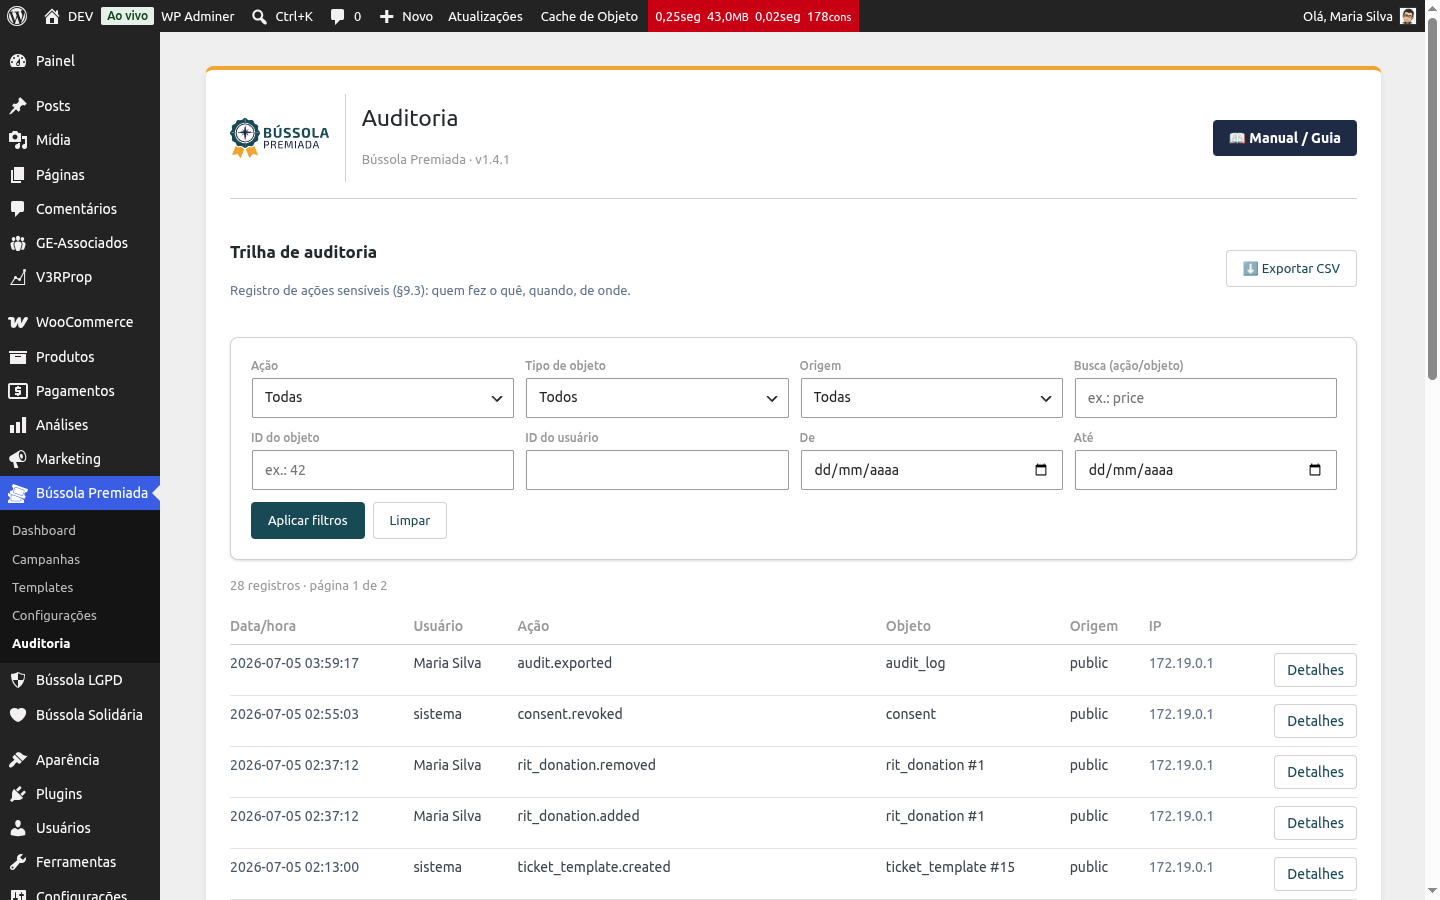Image resolution: width=1440 pixels, height=900 pixels.
Task: Click IP 172.19.0.1 in consent.revoked row
Action: [x=1181, y=714]
